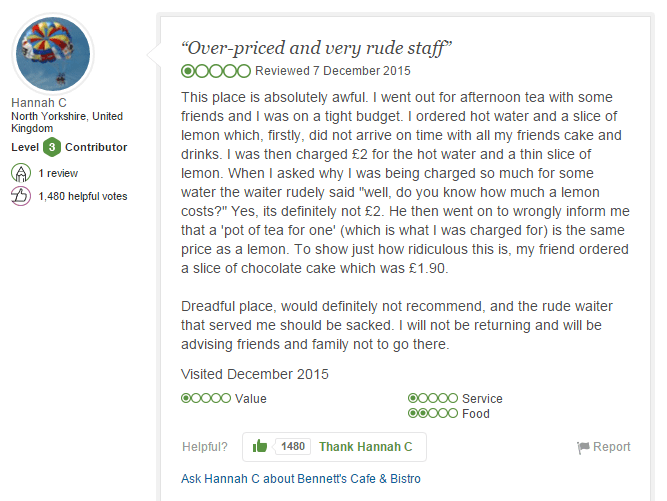This screenshot has width=667, height=501.
Task: Click the green thumbs-up icon in Thank button
Action: [x=260, y=447]
